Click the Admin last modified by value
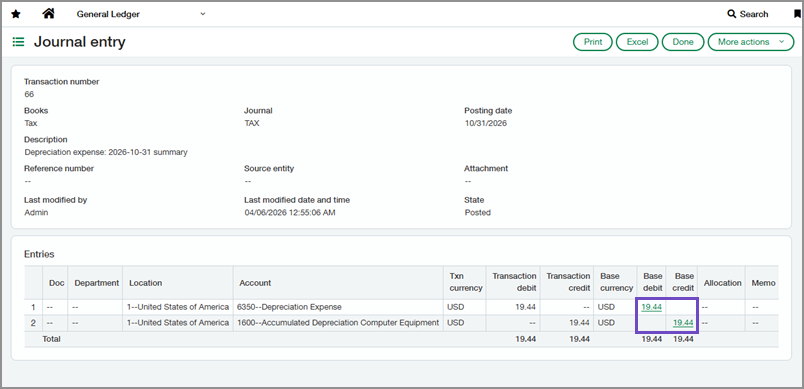Viewport: 804px width, 389px height. [x=36, y=212]
